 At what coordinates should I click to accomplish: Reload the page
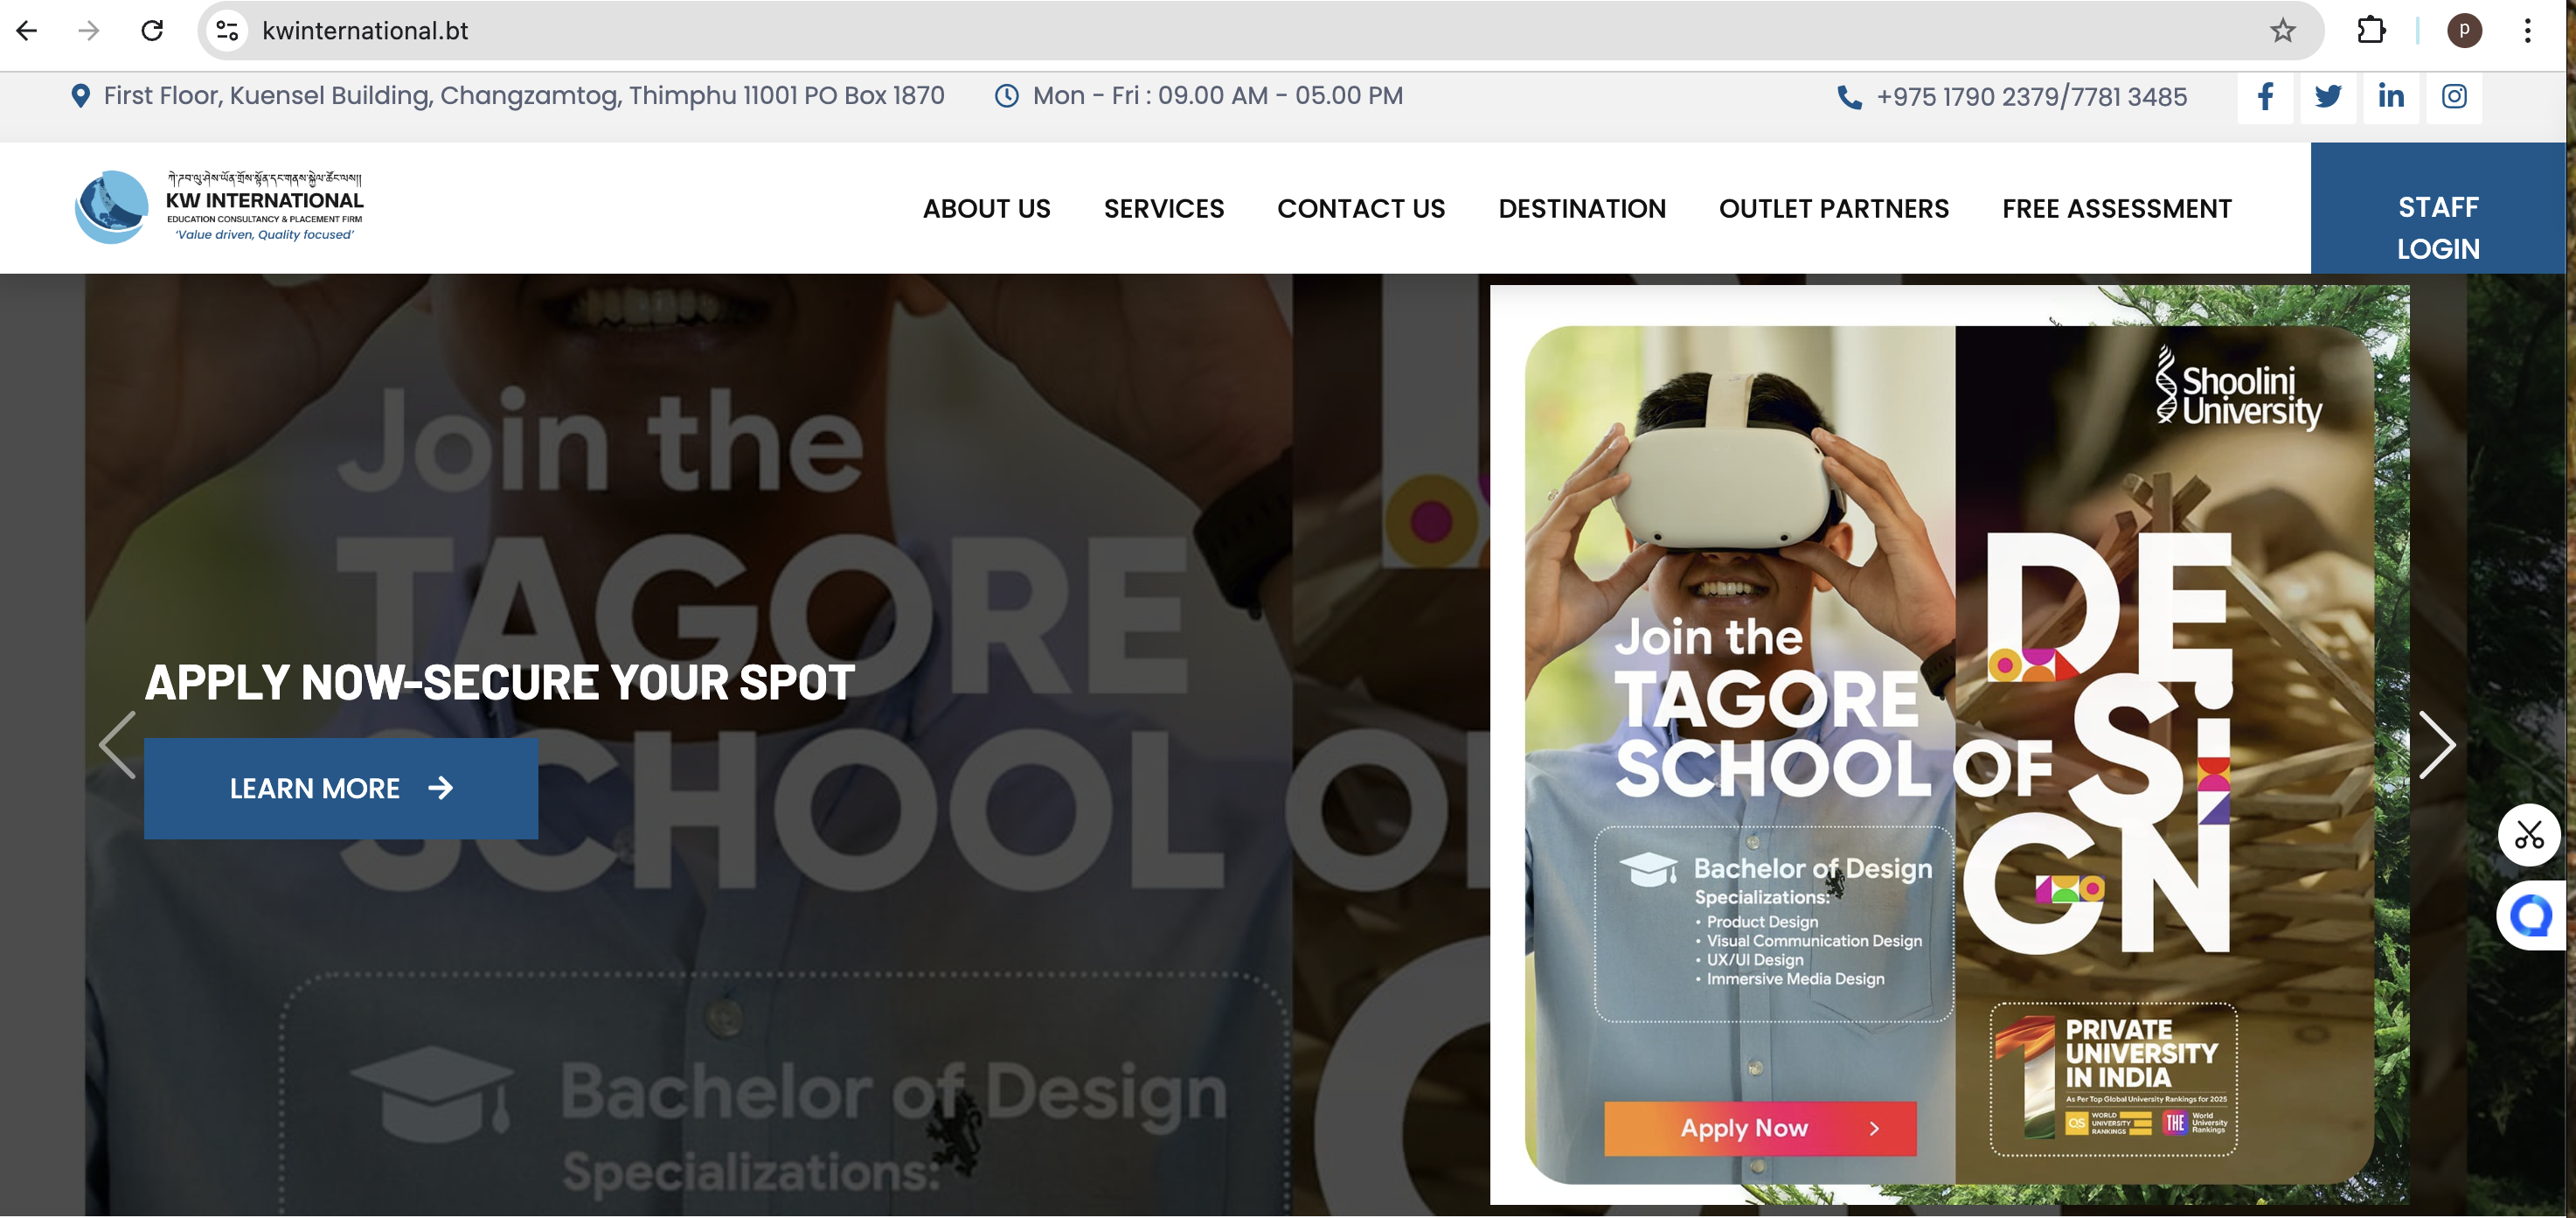(x=152, y=31)
